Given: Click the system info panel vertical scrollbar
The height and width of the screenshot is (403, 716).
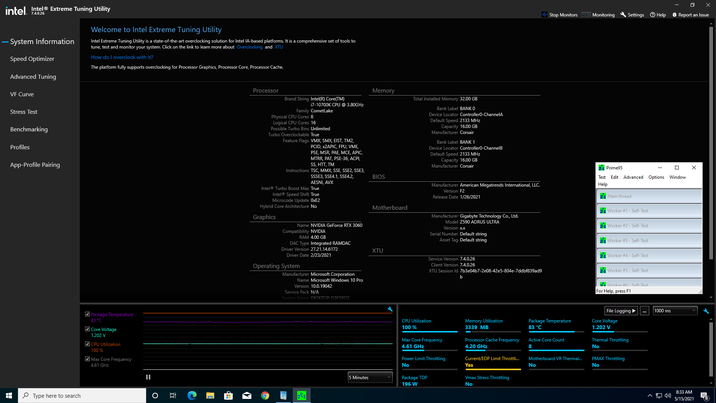Looking at the screenshot, I should tap(711, 143).
